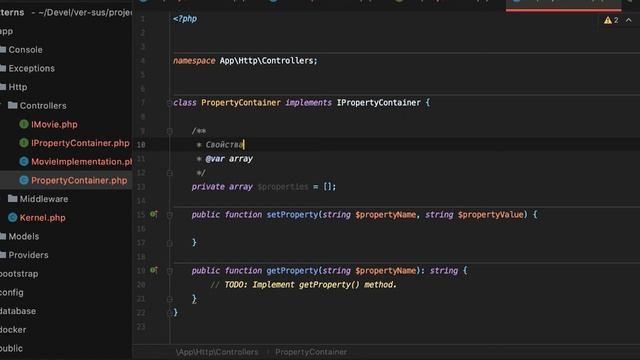Screen dimensions: 640x360
Task: Click the PropertyContainer.php class file icon
Action: (24, 180)
